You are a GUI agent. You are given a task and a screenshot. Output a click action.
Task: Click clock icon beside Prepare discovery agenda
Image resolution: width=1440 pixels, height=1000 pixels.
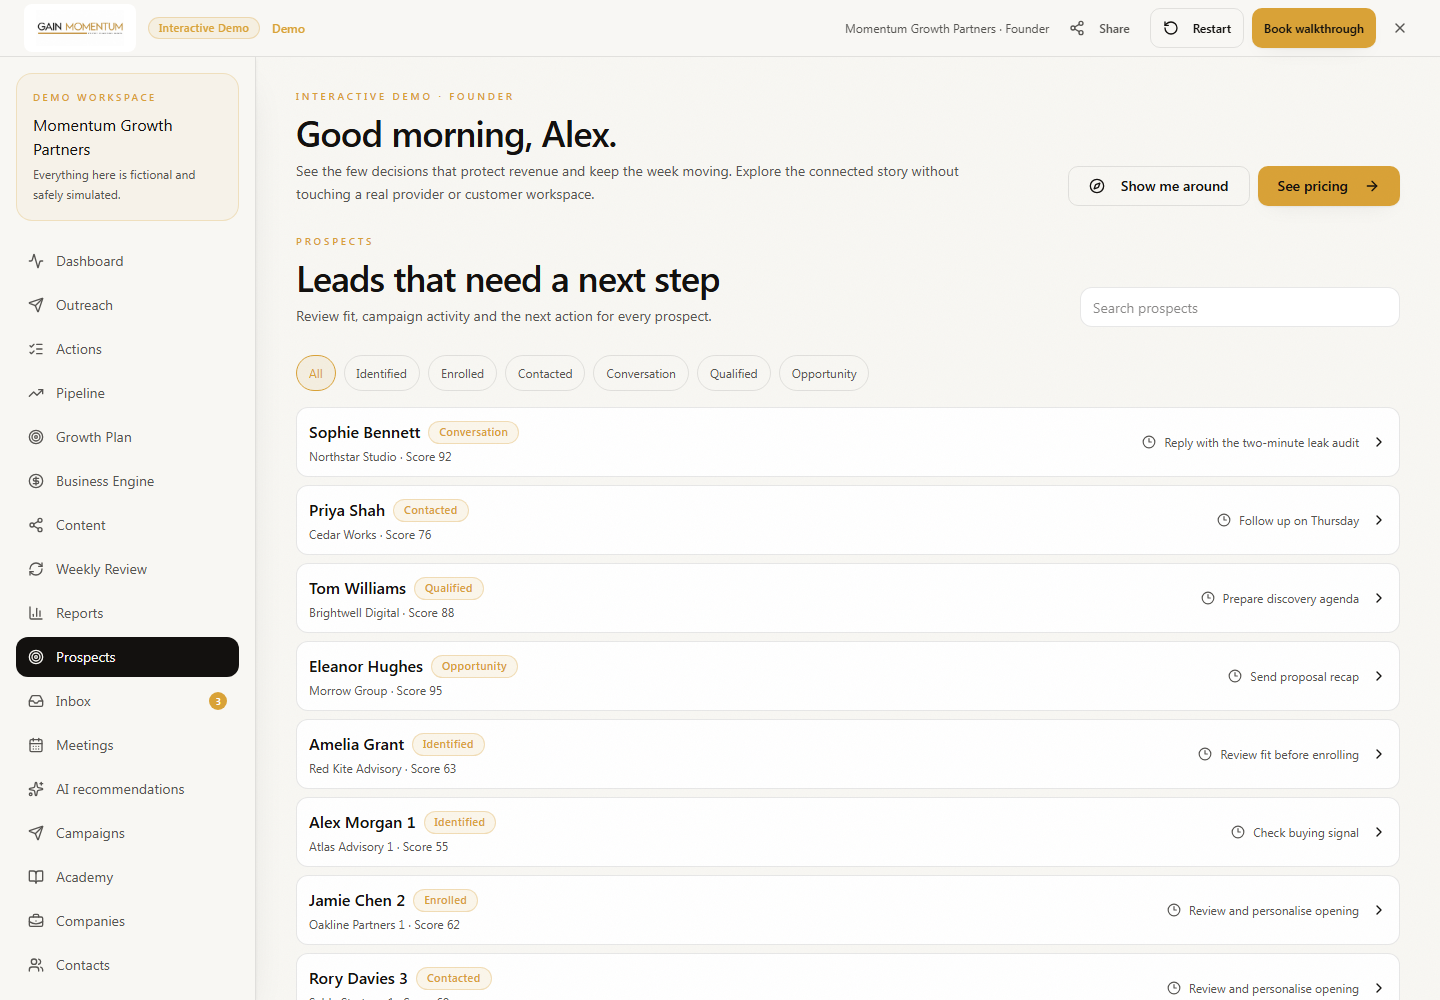[1207, 598]
